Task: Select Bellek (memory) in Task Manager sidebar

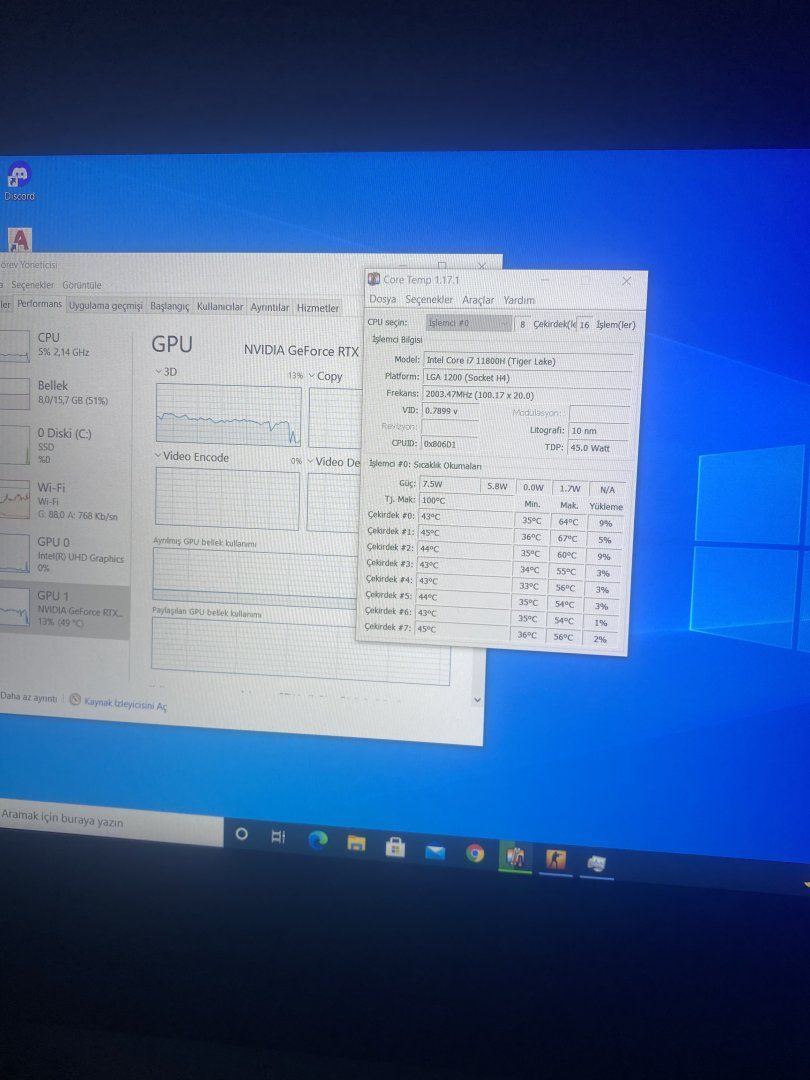Action: 65,393
